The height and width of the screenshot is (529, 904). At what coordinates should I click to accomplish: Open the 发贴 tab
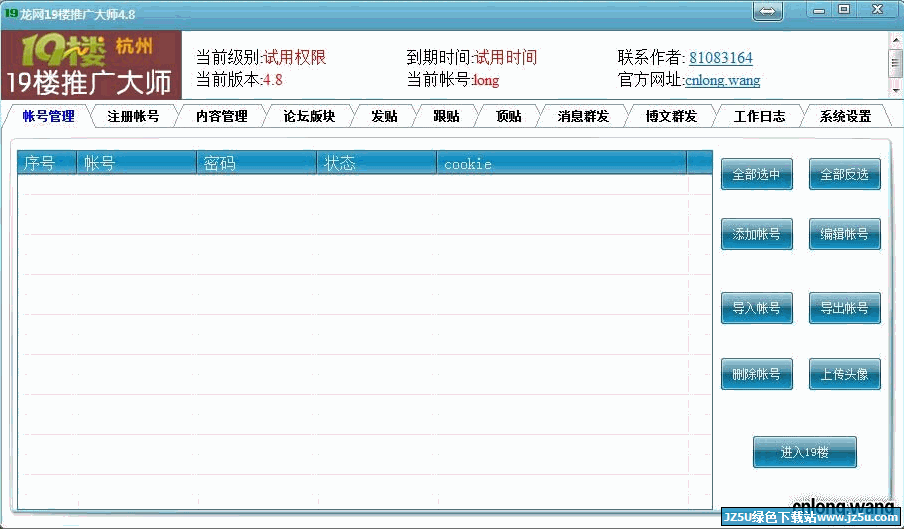[385, 116]
